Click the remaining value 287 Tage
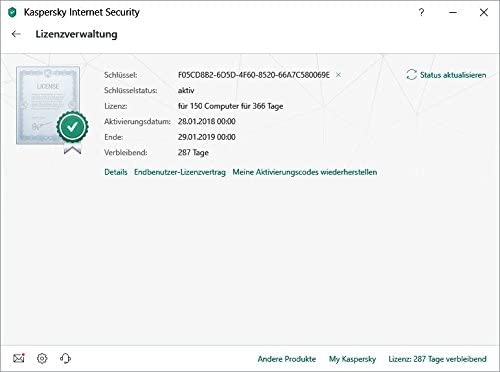The height and width of the screenshot is (372, 500). [x=193, y=153]
